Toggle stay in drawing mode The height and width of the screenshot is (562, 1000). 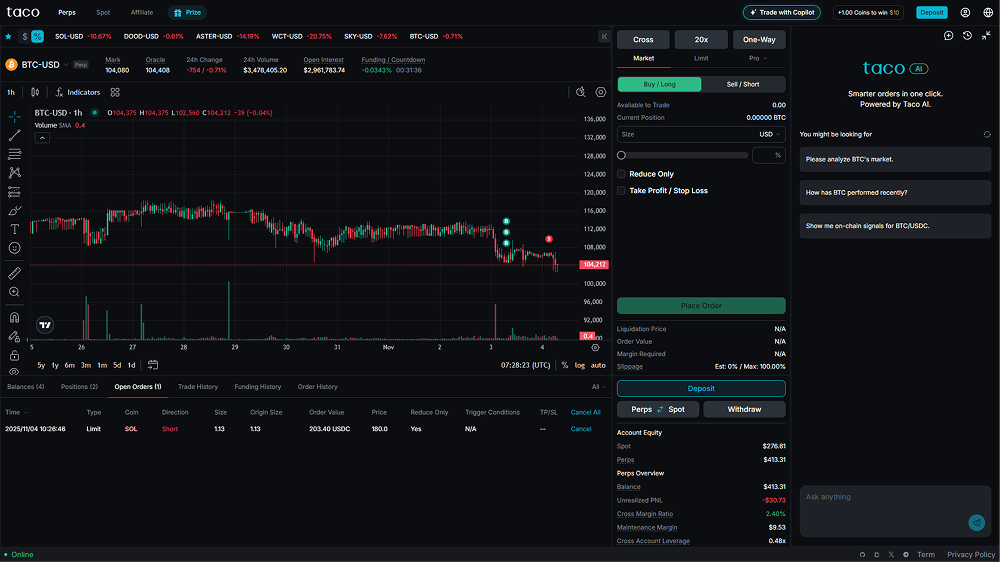click(x=14, y=336)
